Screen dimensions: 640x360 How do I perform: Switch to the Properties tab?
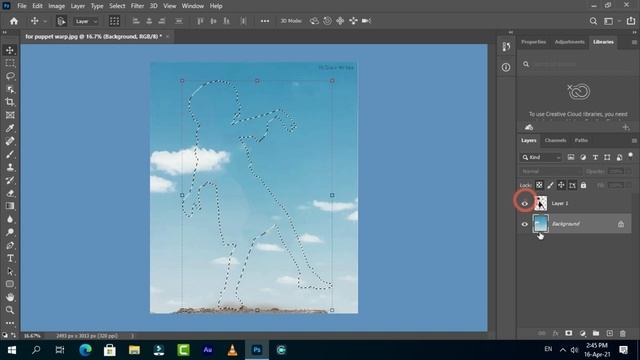click(533, 42)
